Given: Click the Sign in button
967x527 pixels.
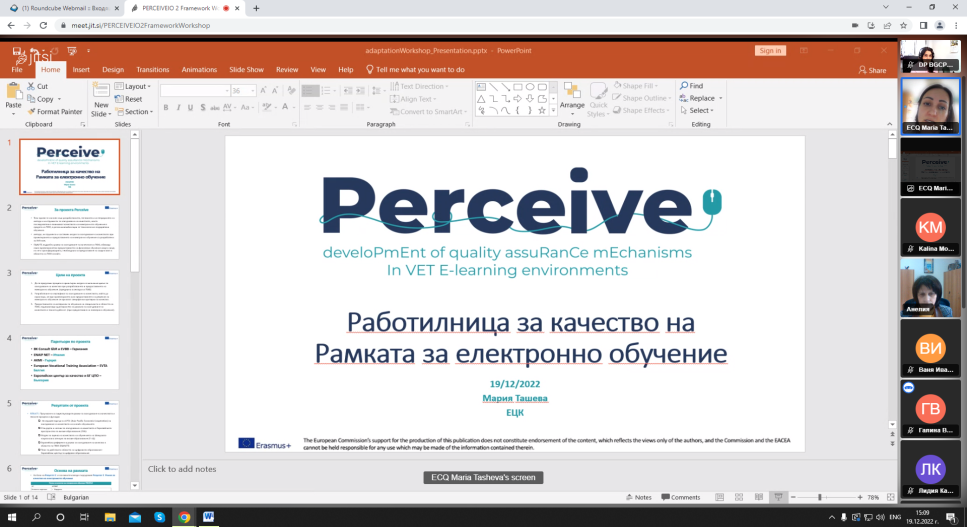Looking at the screenshot, I should [770, 51].
